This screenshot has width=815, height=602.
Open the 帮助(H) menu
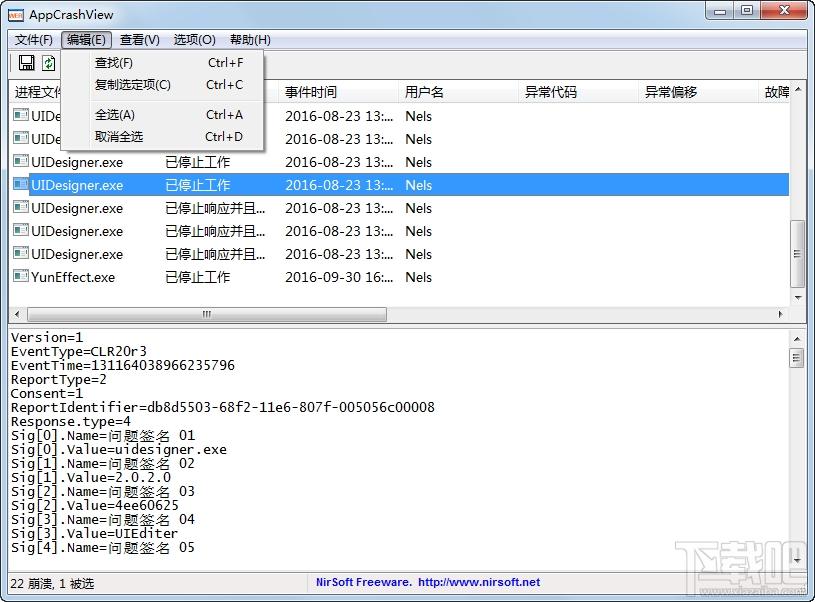[250, 40]
